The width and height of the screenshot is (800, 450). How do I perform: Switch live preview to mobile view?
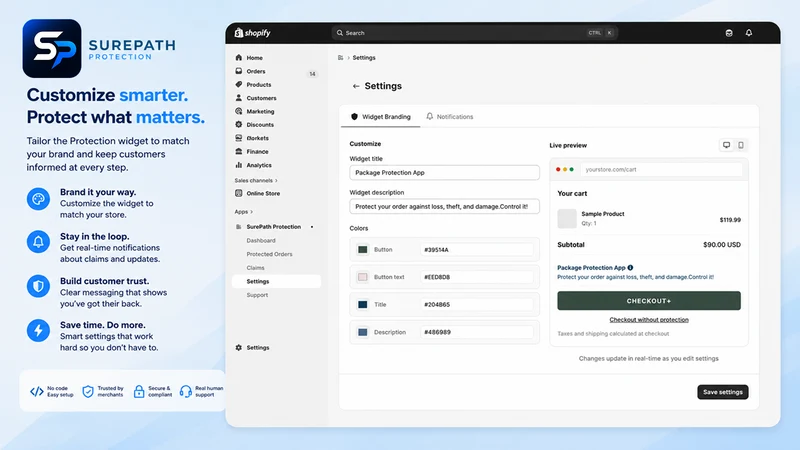click(741, 145)
